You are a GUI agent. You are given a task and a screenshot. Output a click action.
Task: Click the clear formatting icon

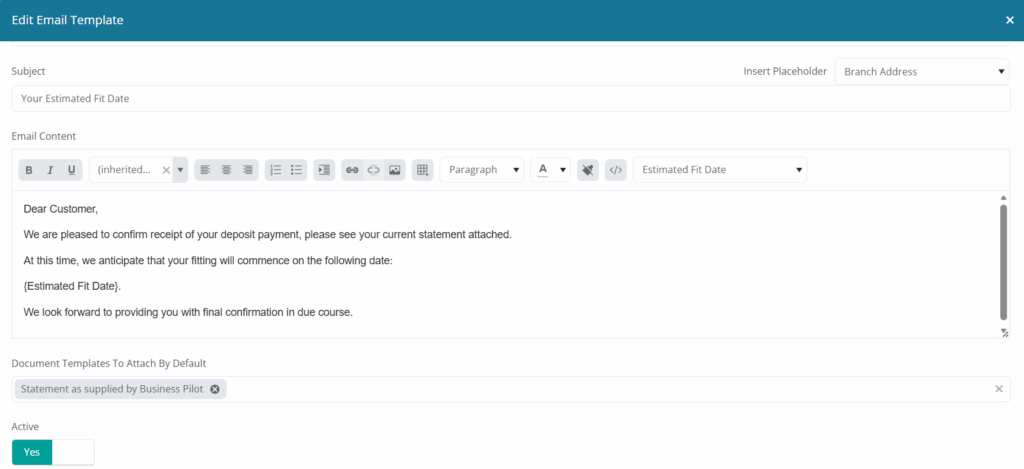tap(588, 170)
